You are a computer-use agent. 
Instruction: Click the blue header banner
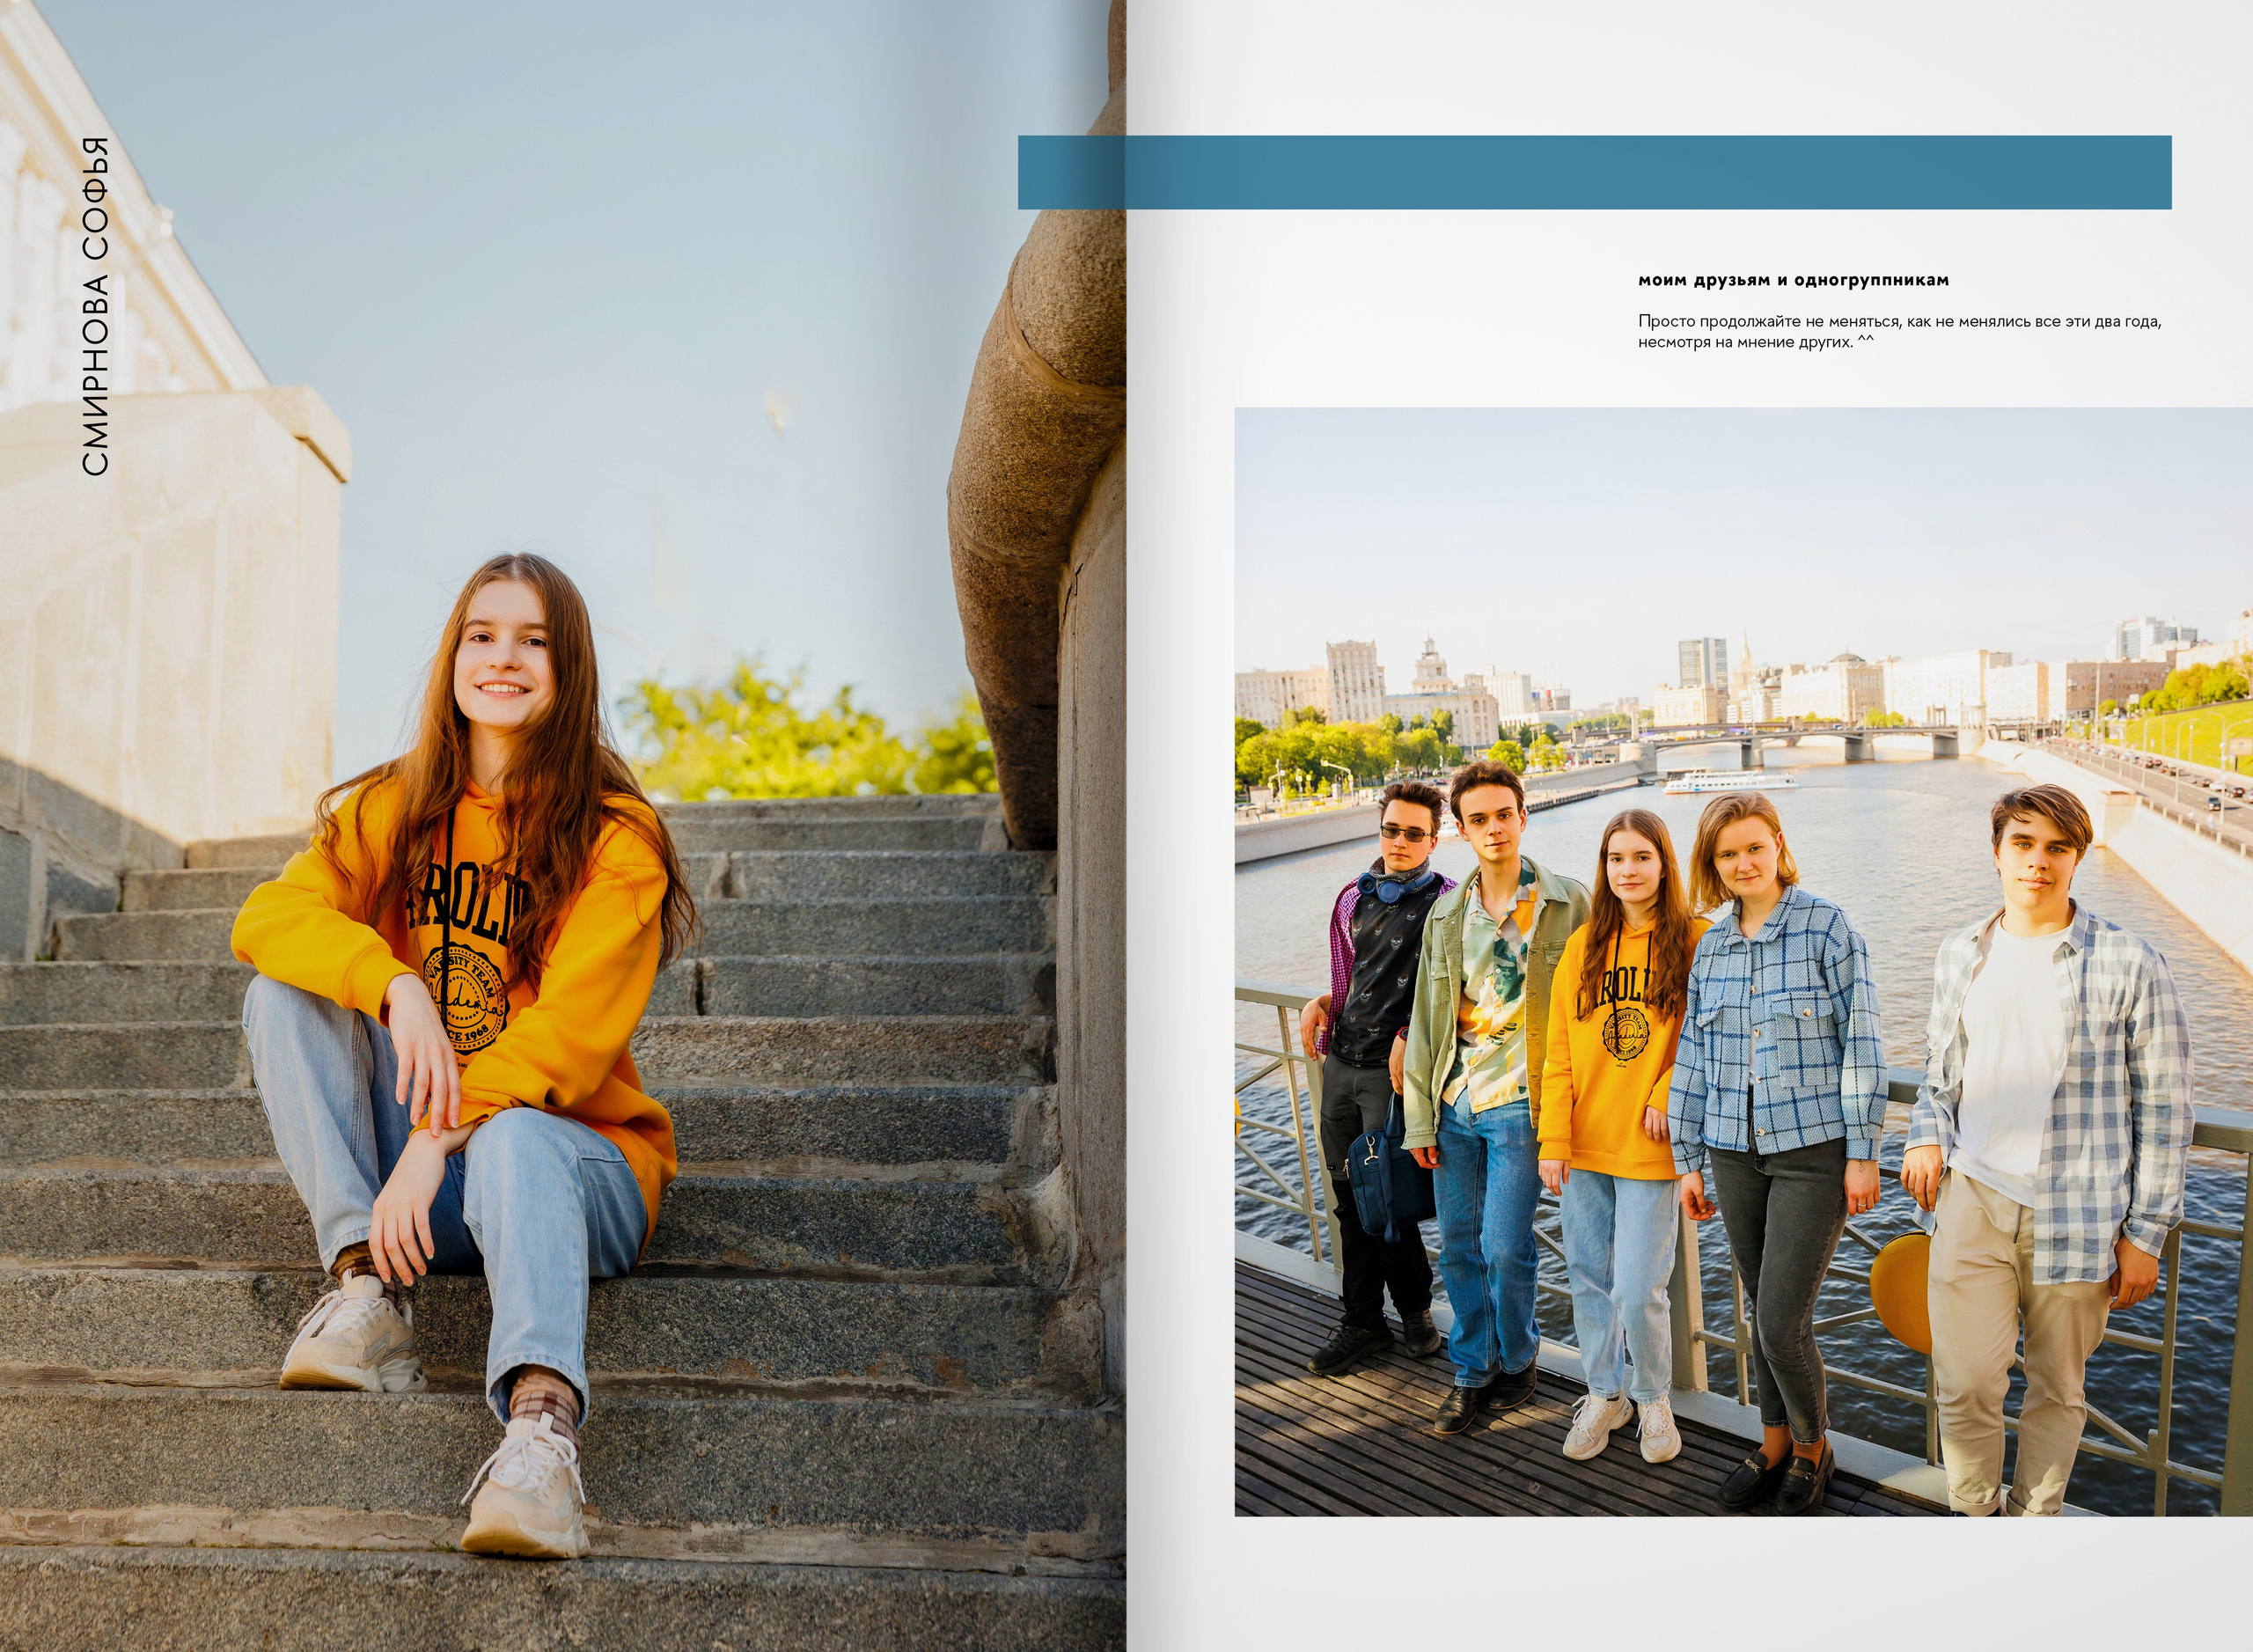pos(1594,172)
